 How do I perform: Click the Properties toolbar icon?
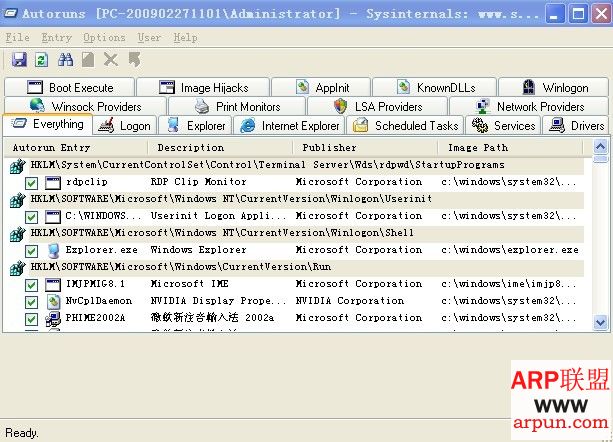(x=88, y=60)
